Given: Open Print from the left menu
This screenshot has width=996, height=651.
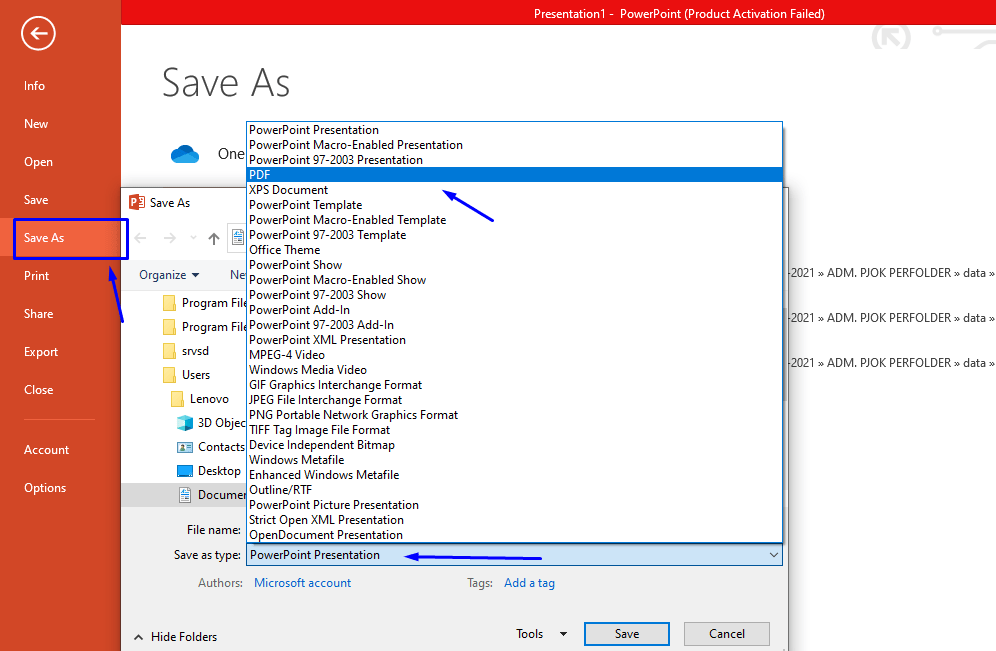Looking at the screenshot, I should [36, 275].
